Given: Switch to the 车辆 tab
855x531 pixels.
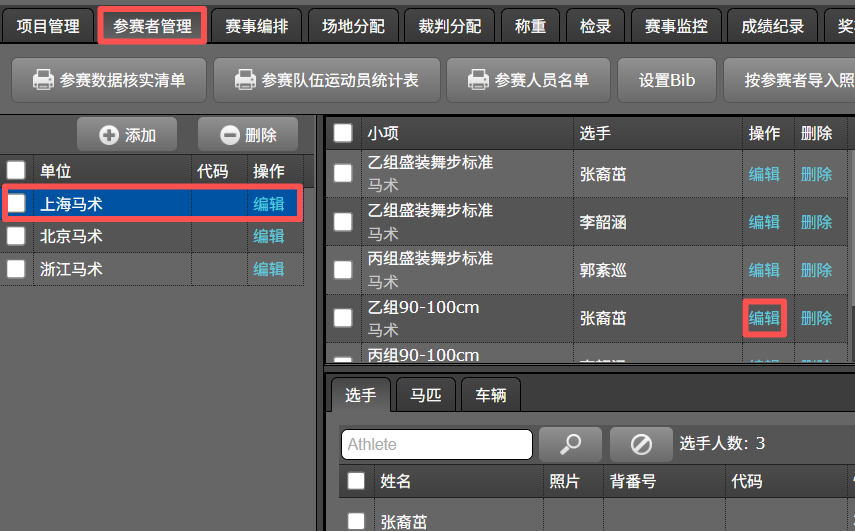Looking at the screenshot, I should (x=490, y=395).
